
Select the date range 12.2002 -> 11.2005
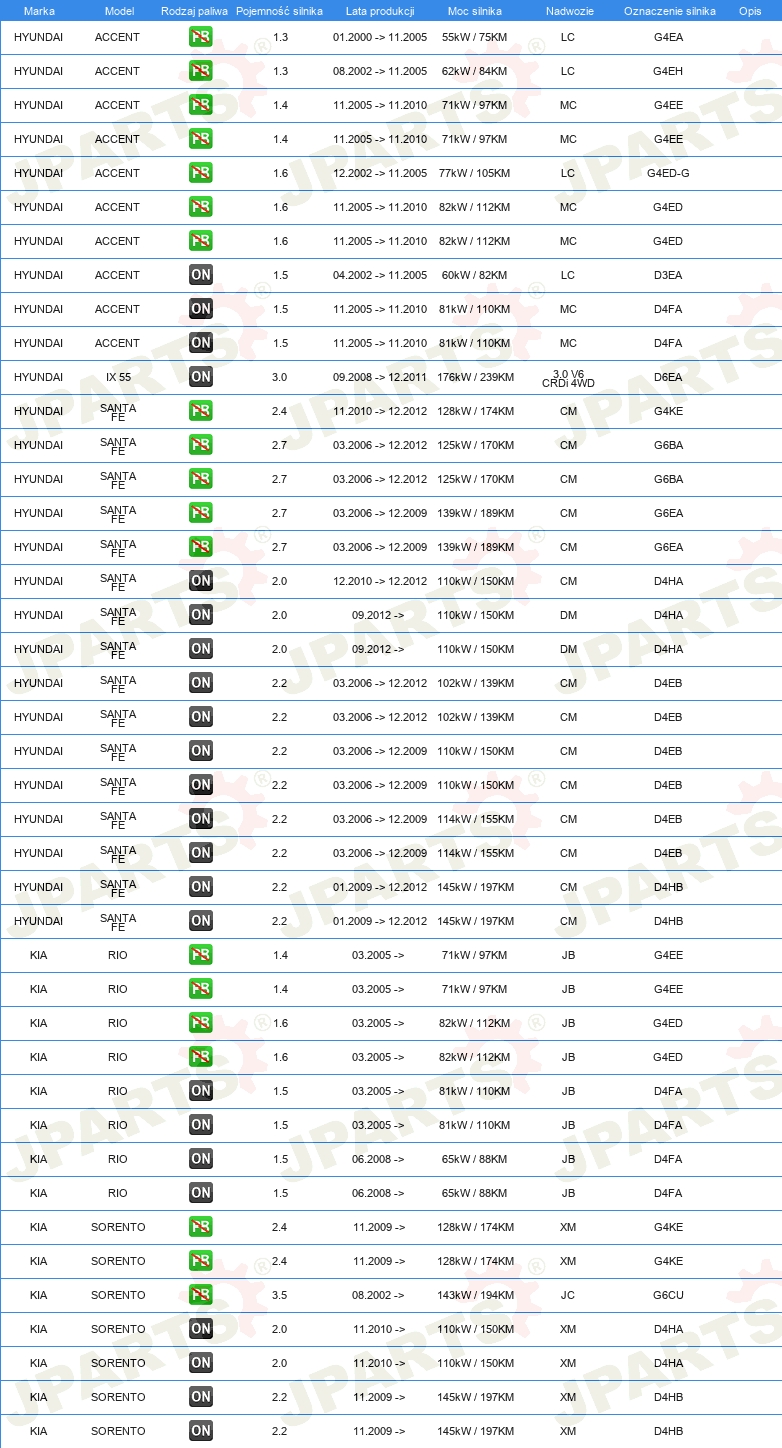click(x=380, y=173)
